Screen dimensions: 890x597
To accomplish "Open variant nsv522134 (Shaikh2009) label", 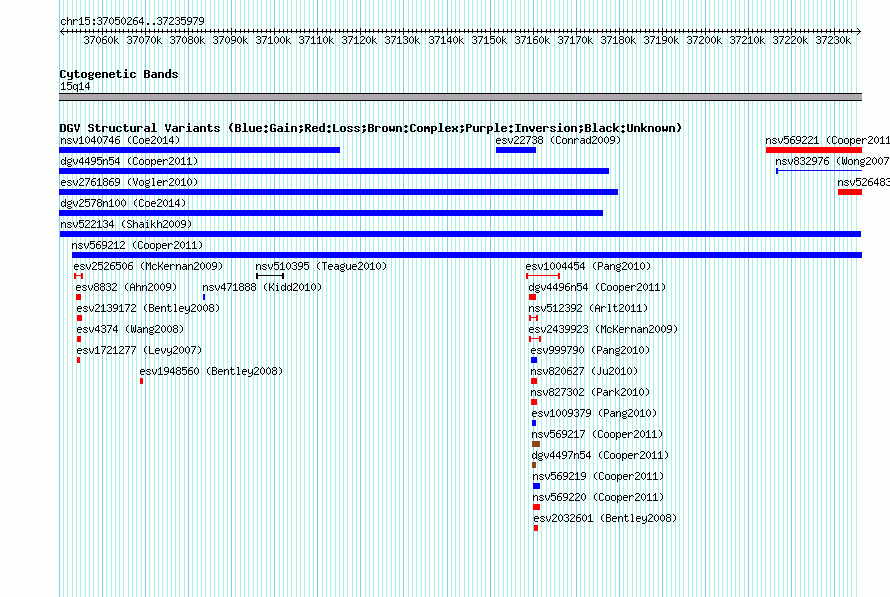I will click(x=126, y=224).
